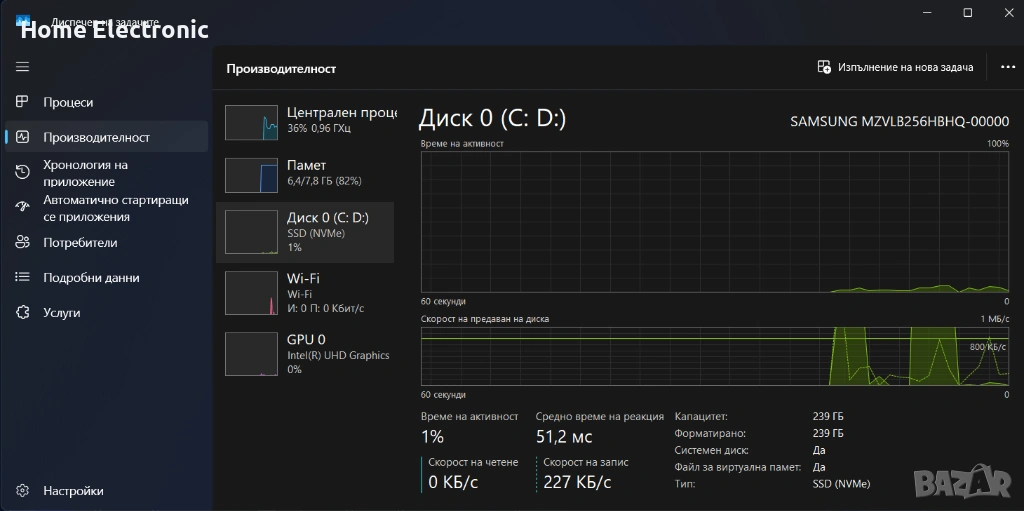Click the disk activity time graph
Image resolution: width=1024 pixels, height=511 pixels.
click(x=715, y=222)
